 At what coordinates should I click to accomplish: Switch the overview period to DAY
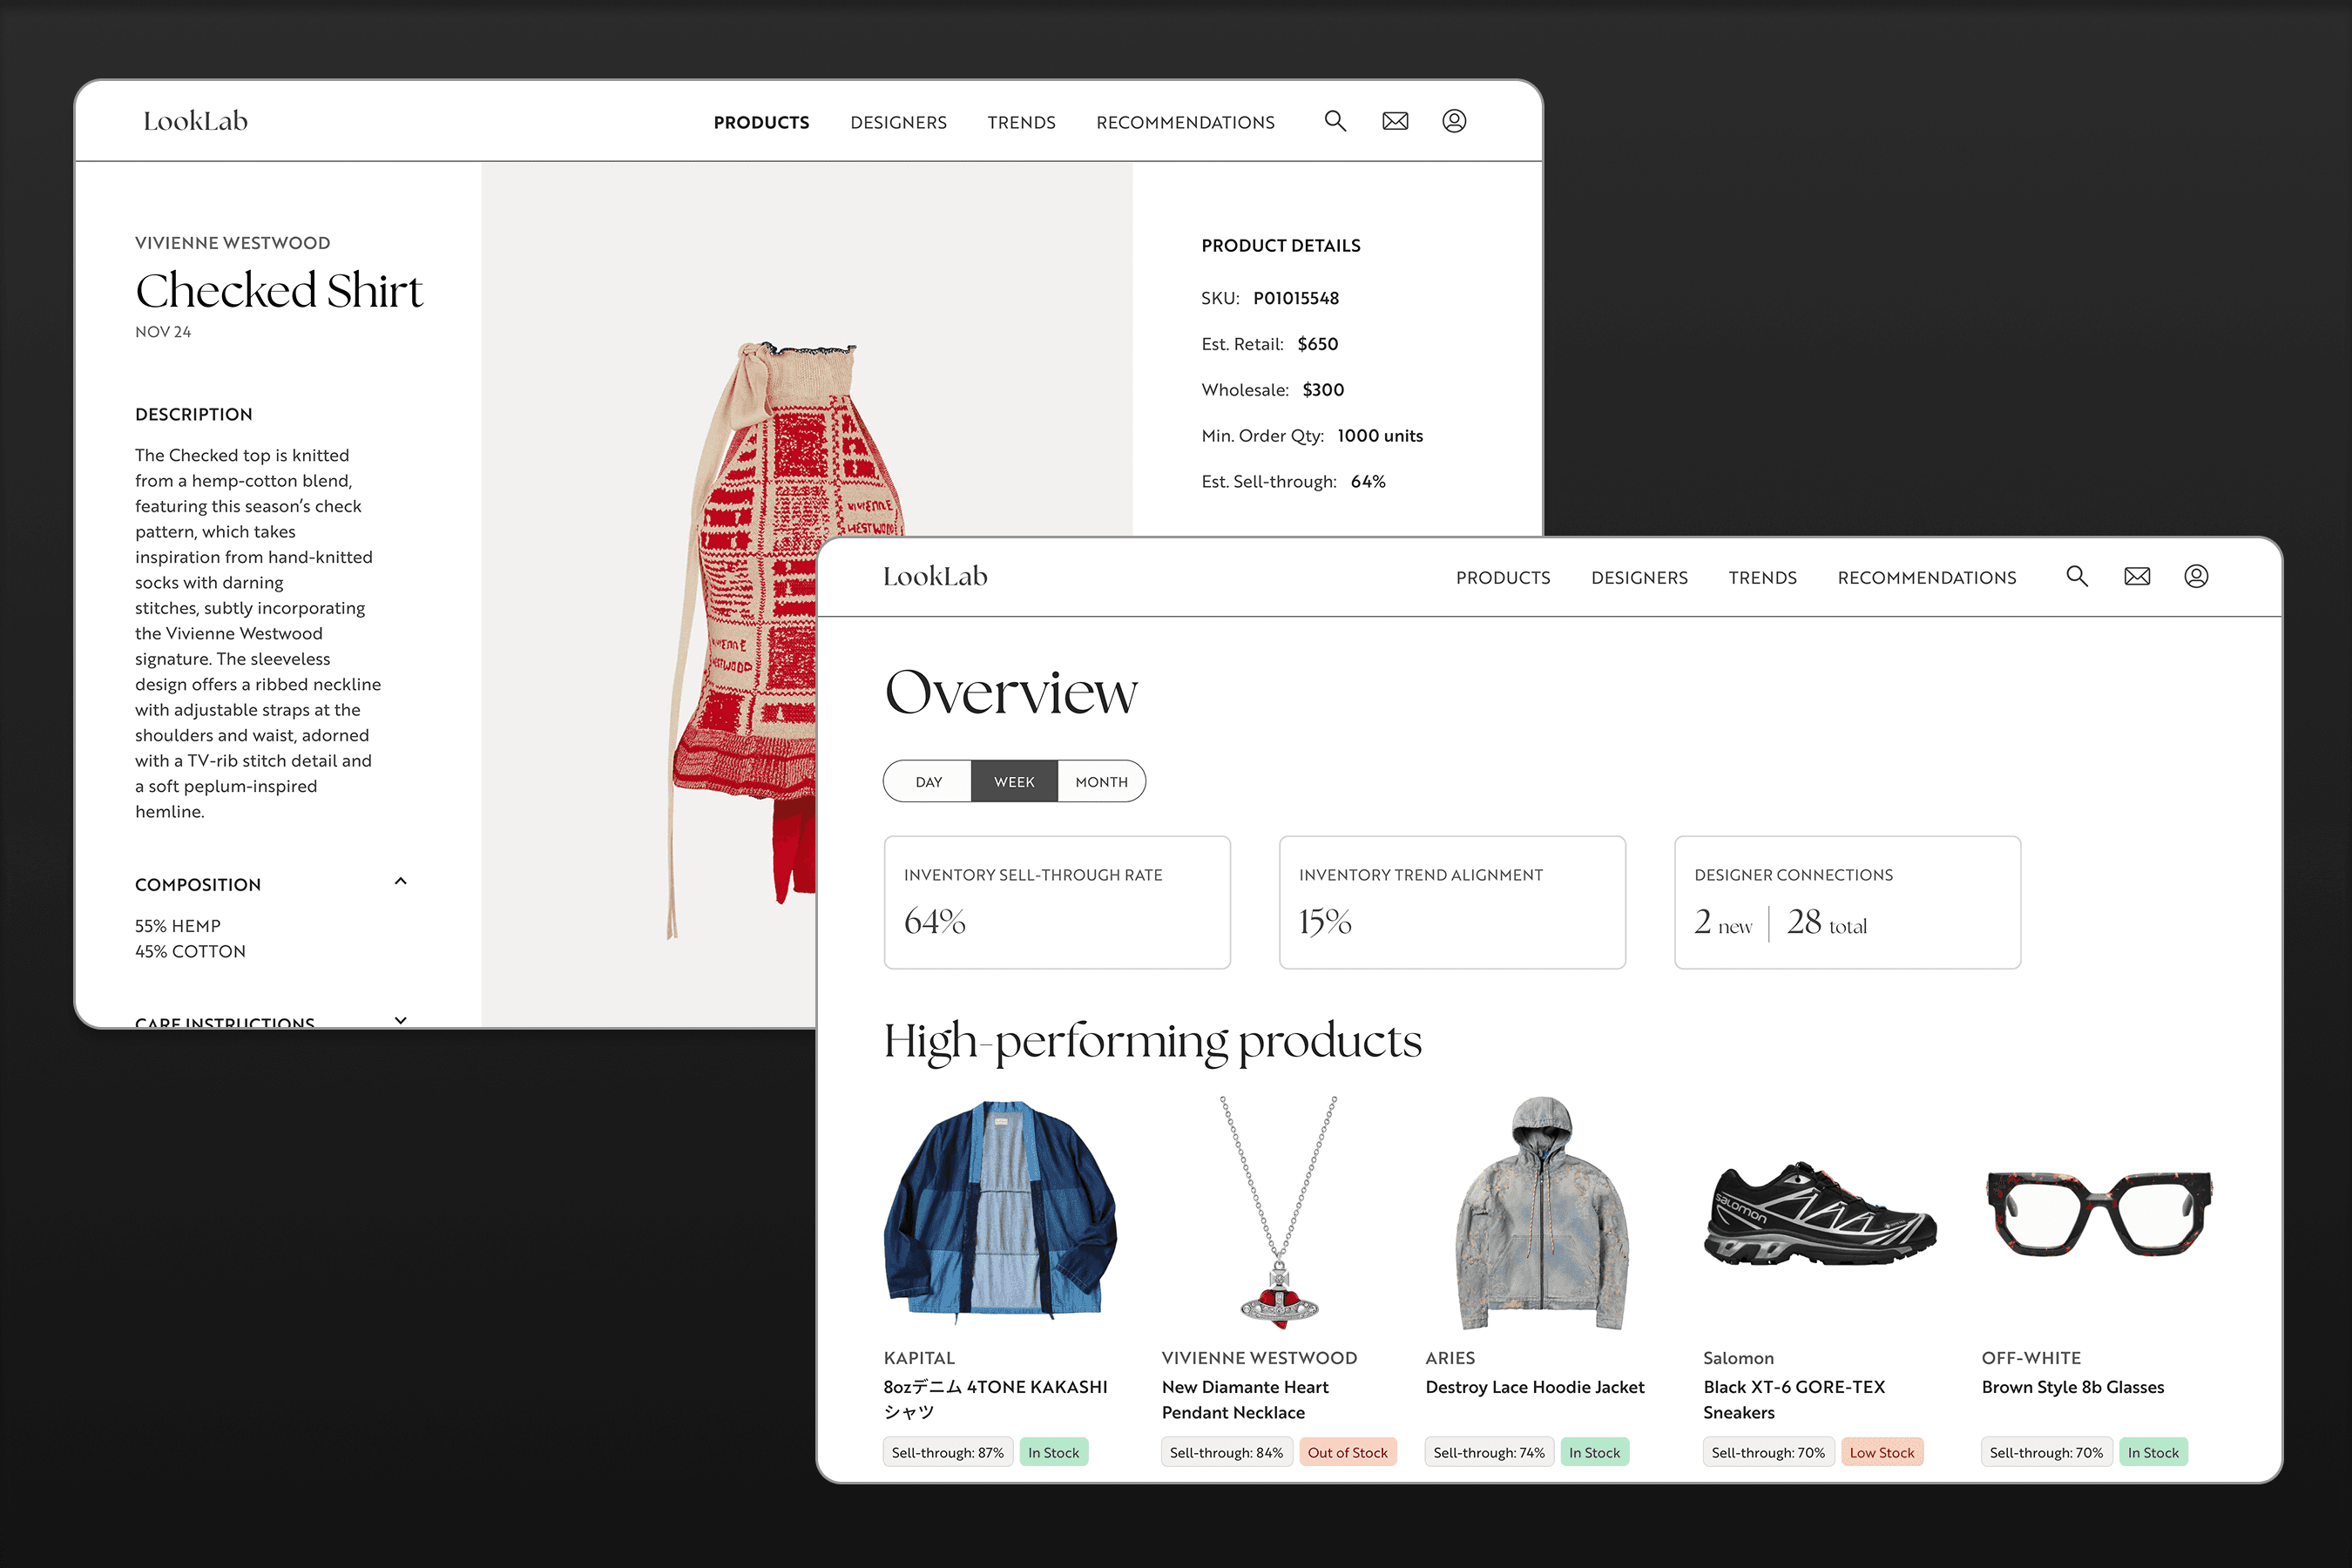[928, 782]
